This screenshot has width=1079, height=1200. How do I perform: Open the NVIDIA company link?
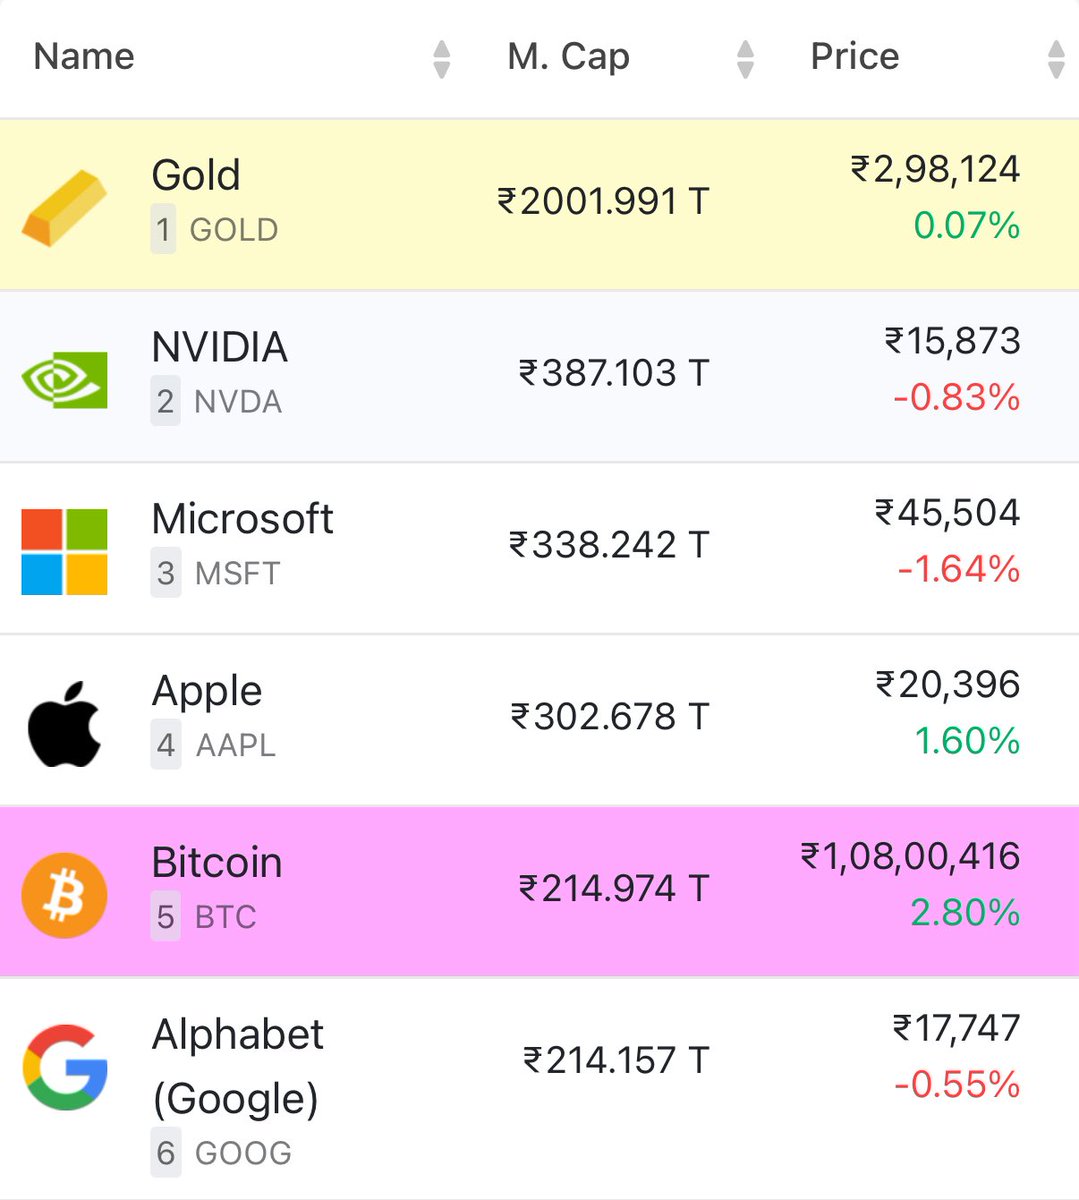[x=219, y=347]
